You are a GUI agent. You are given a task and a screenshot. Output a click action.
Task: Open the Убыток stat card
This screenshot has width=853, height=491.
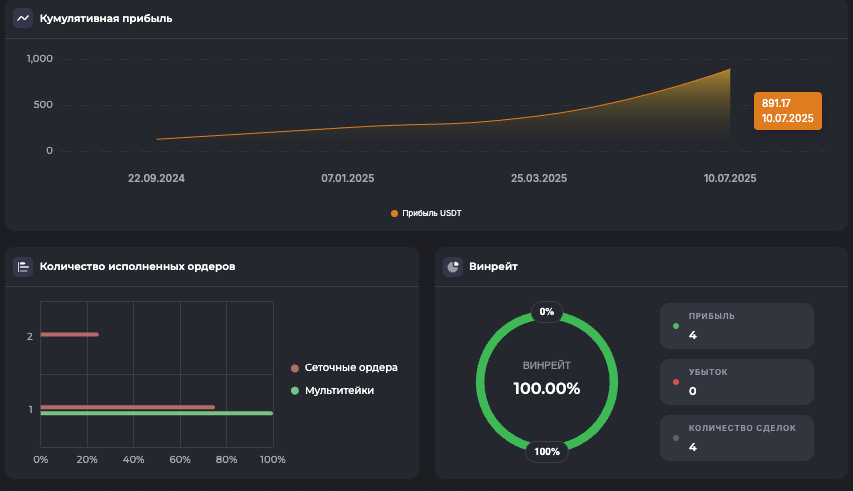coord(737,381)
